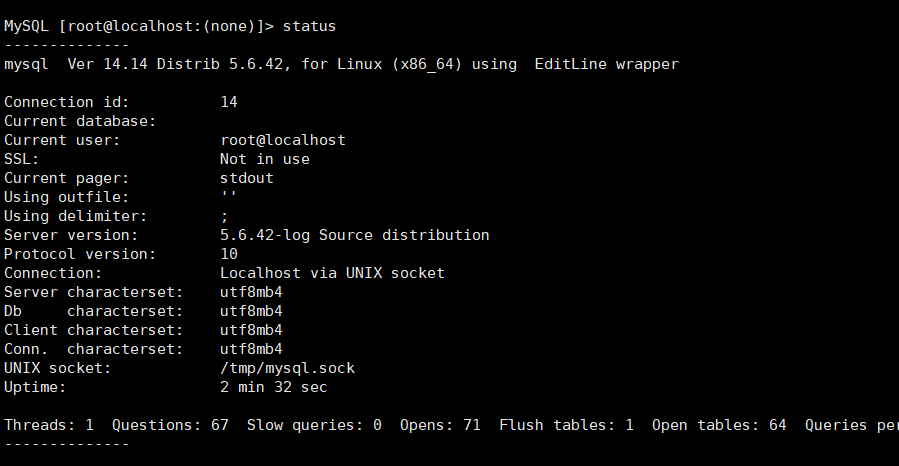Click 'Slow queries: 0' in the statistics line
899x466 pixels.
click(314, 425)
